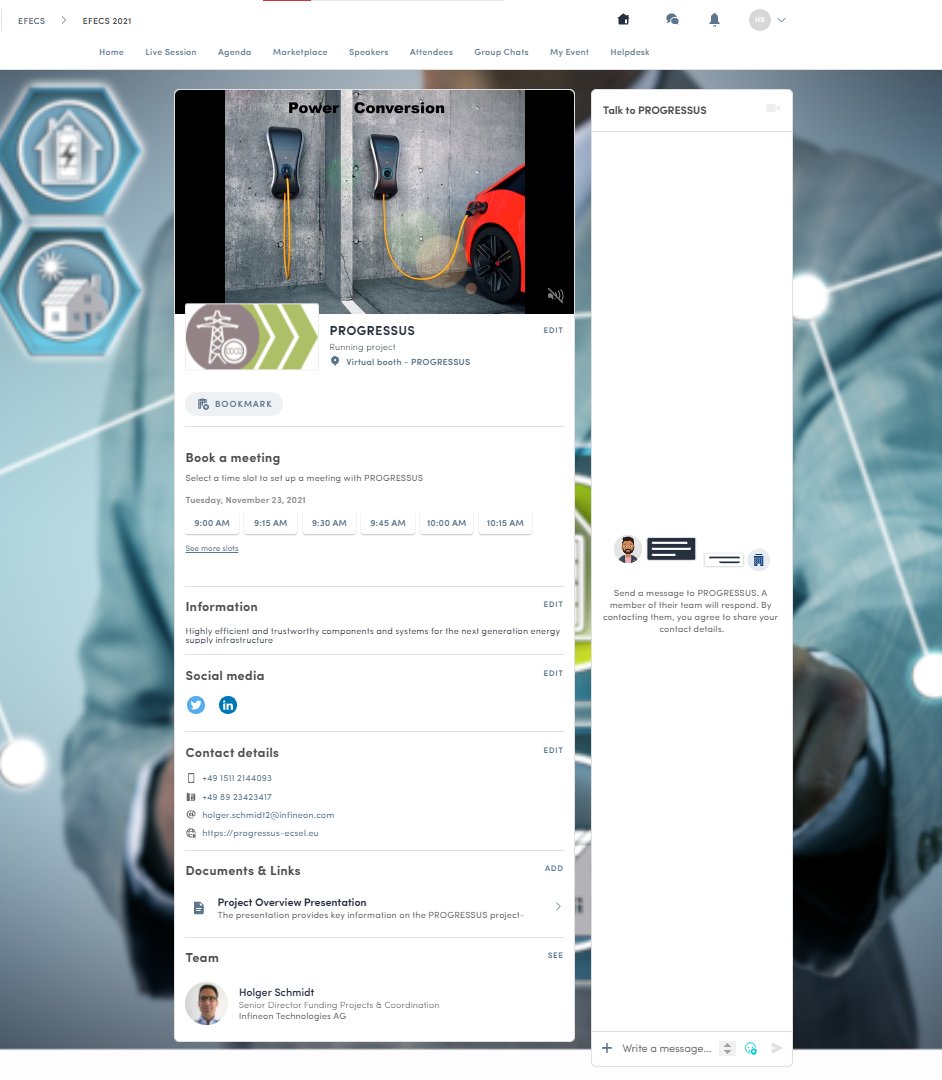The width and height of the screenshot is (942, 1080).
Task: Edit the Contact details section
Action: [553, 750]
